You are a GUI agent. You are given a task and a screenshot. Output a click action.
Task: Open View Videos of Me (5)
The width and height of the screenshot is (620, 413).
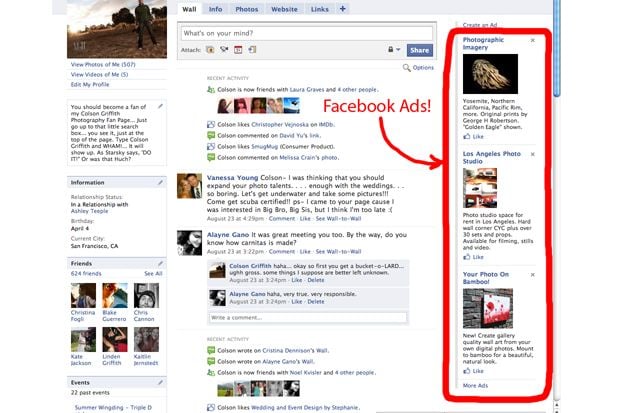[99, 74]
